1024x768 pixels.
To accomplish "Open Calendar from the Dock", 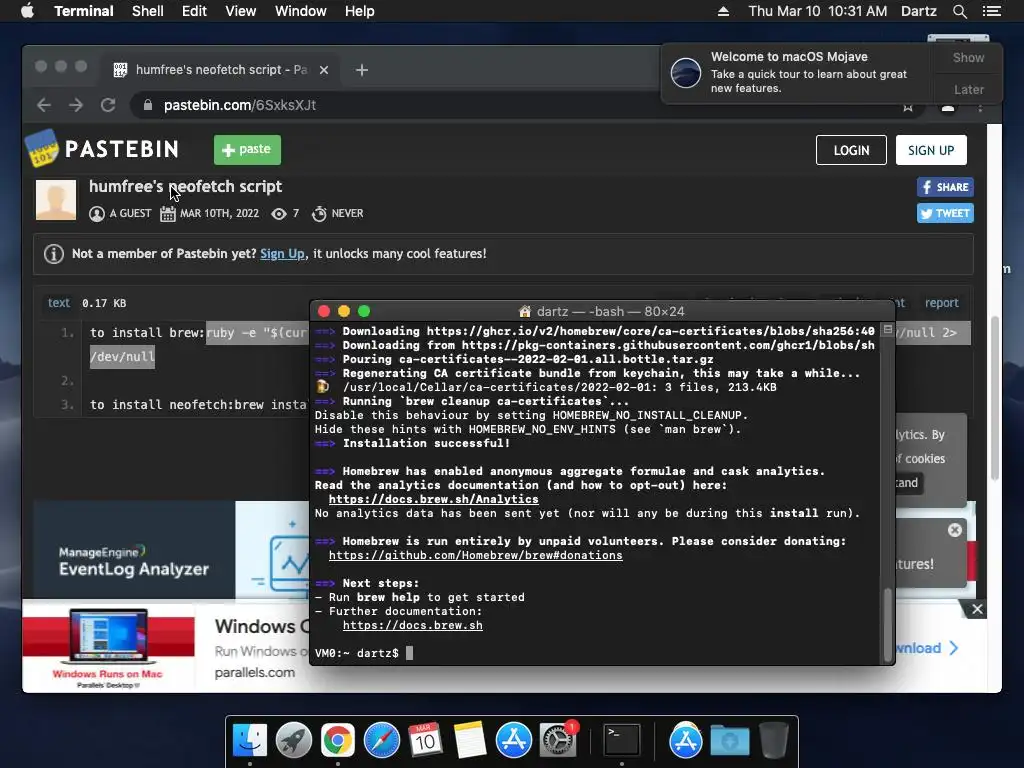I will coord(425,741).
